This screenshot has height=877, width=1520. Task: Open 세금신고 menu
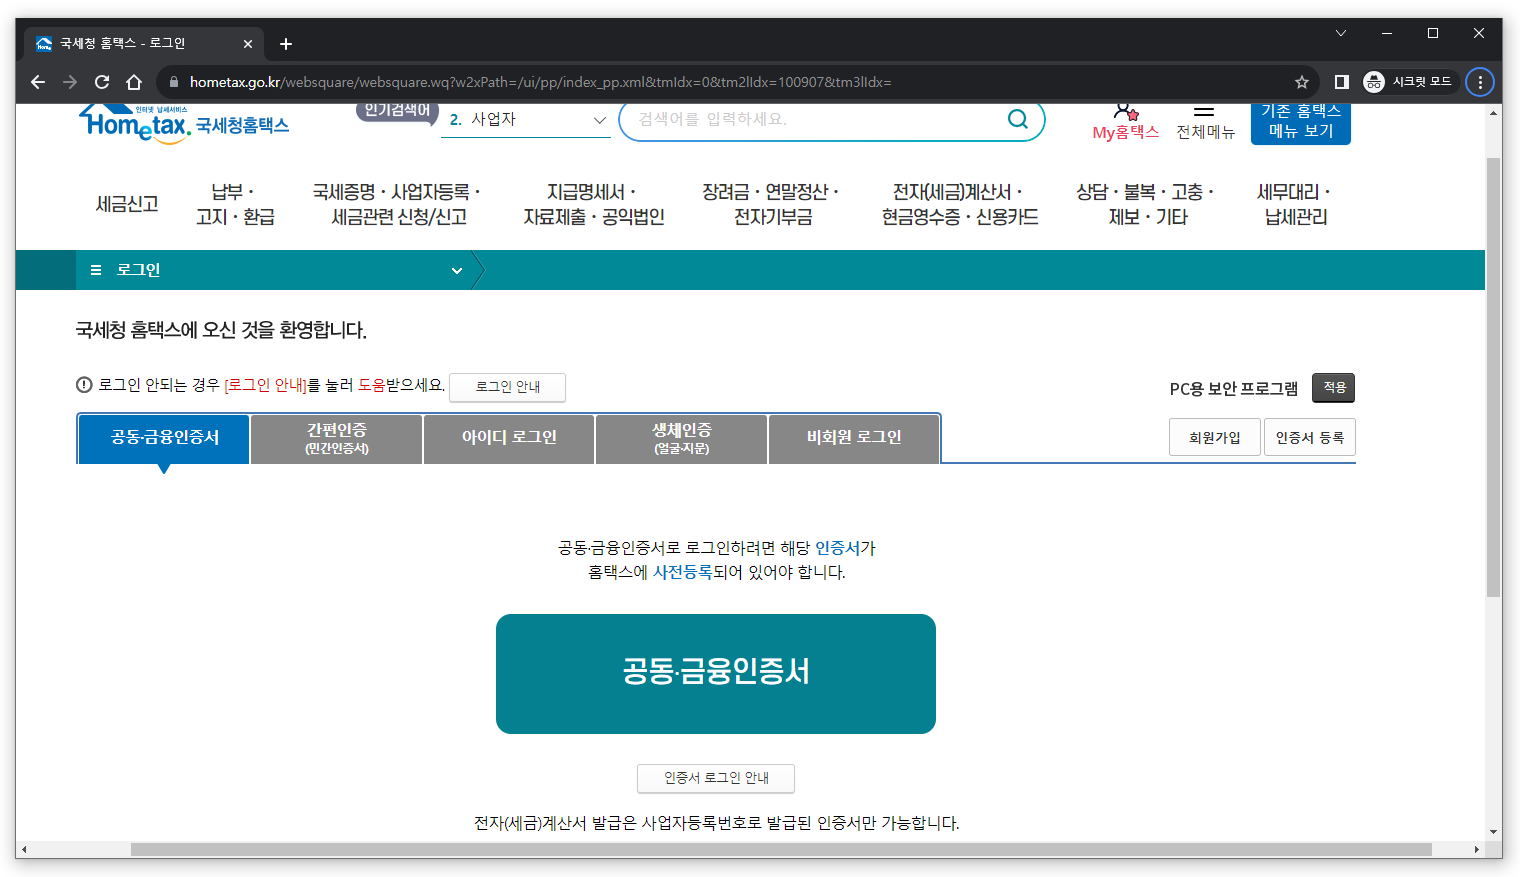127,204
